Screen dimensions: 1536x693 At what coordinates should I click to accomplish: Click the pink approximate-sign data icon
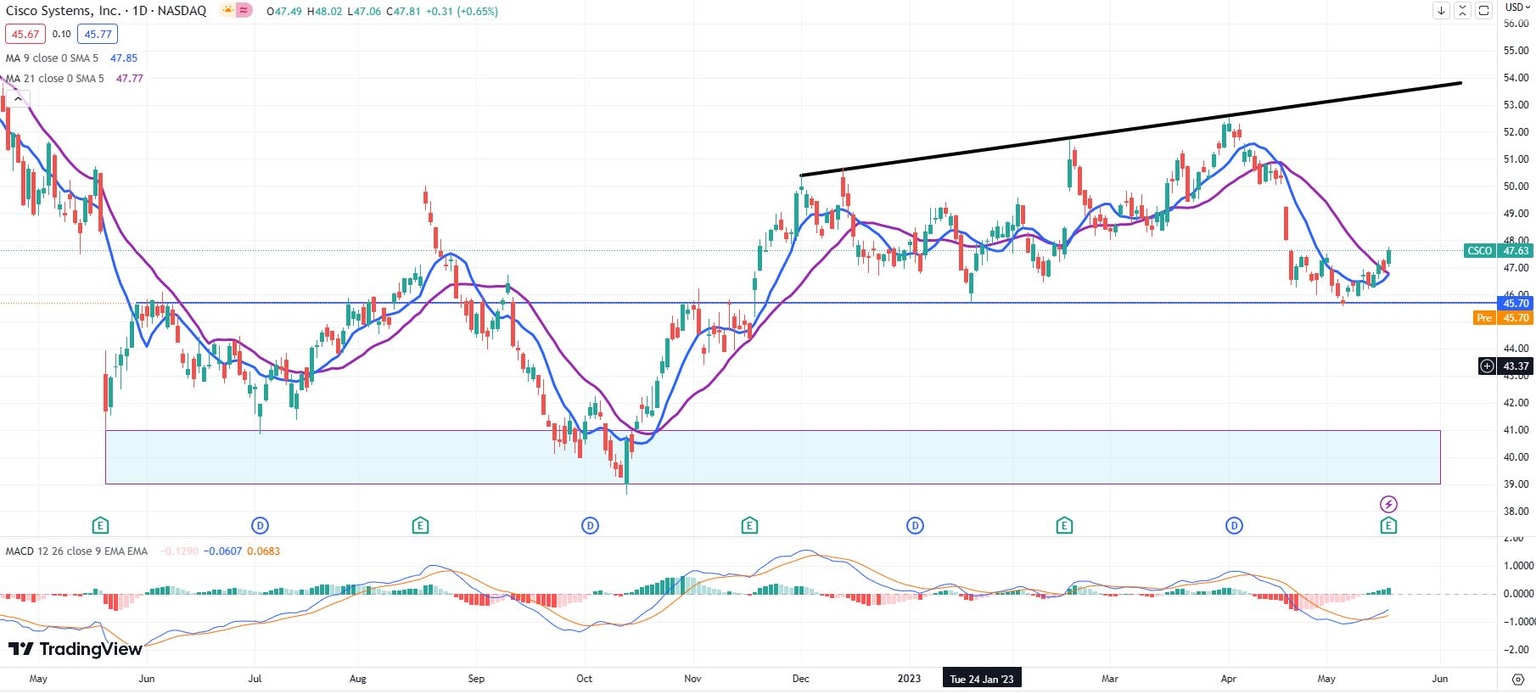pyautogui.click(x=245, y=11)
